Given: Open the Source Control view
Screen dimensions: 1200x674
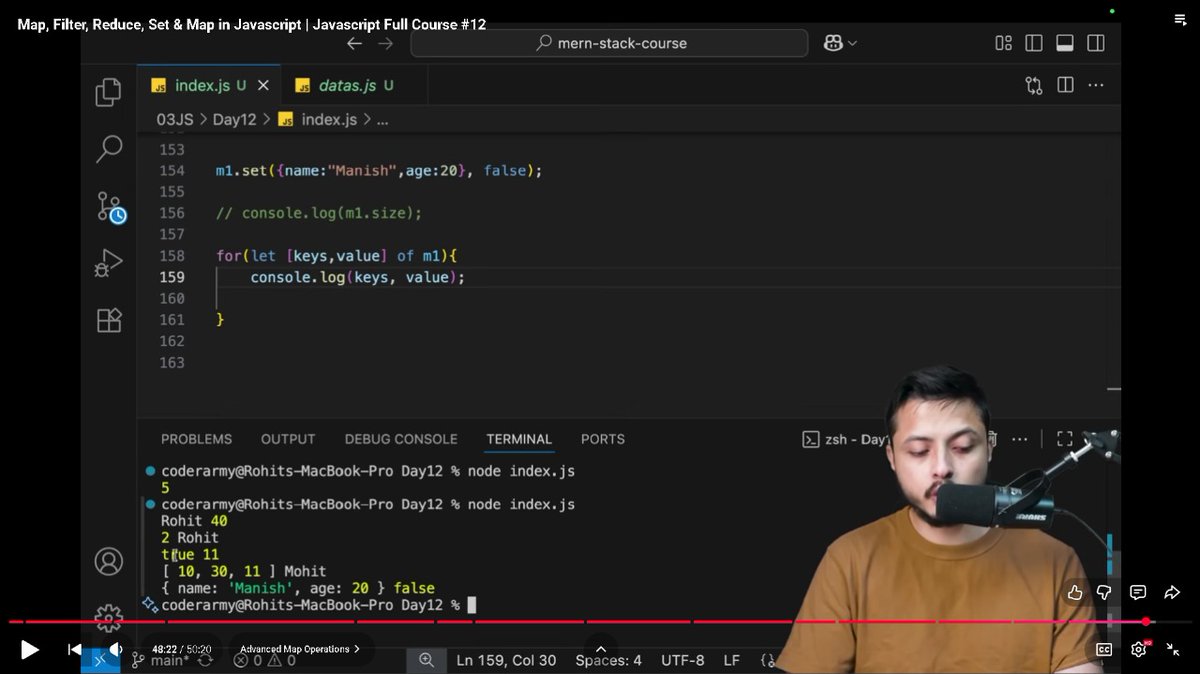Looking at the screenshot, I should [x=109, y=205].
